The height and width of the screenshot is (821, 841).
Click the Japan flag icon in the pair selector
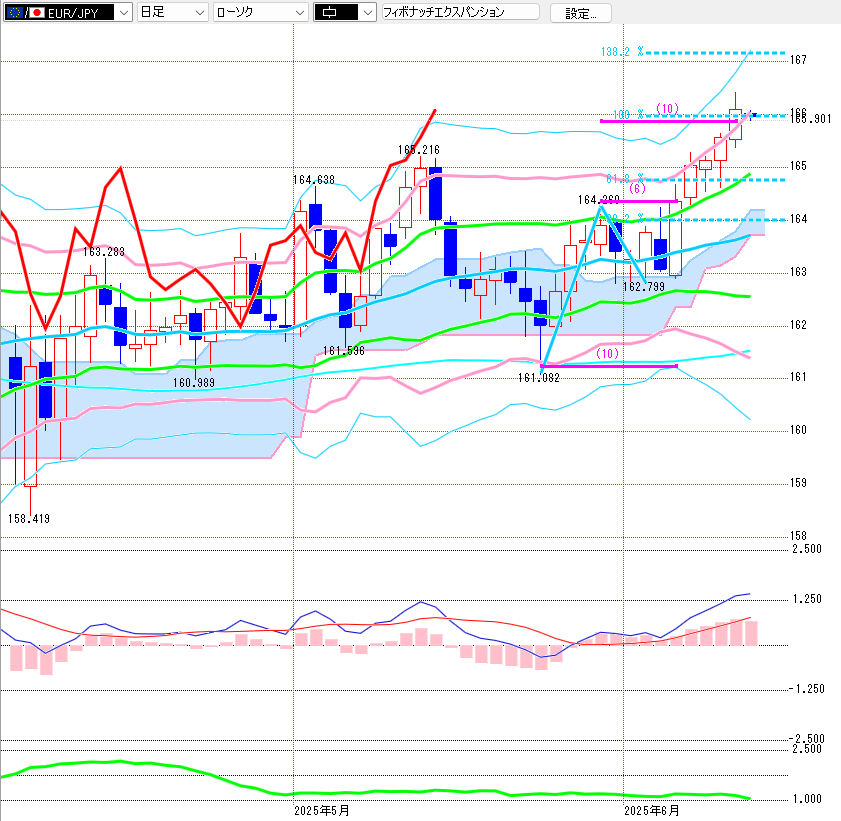36,12
